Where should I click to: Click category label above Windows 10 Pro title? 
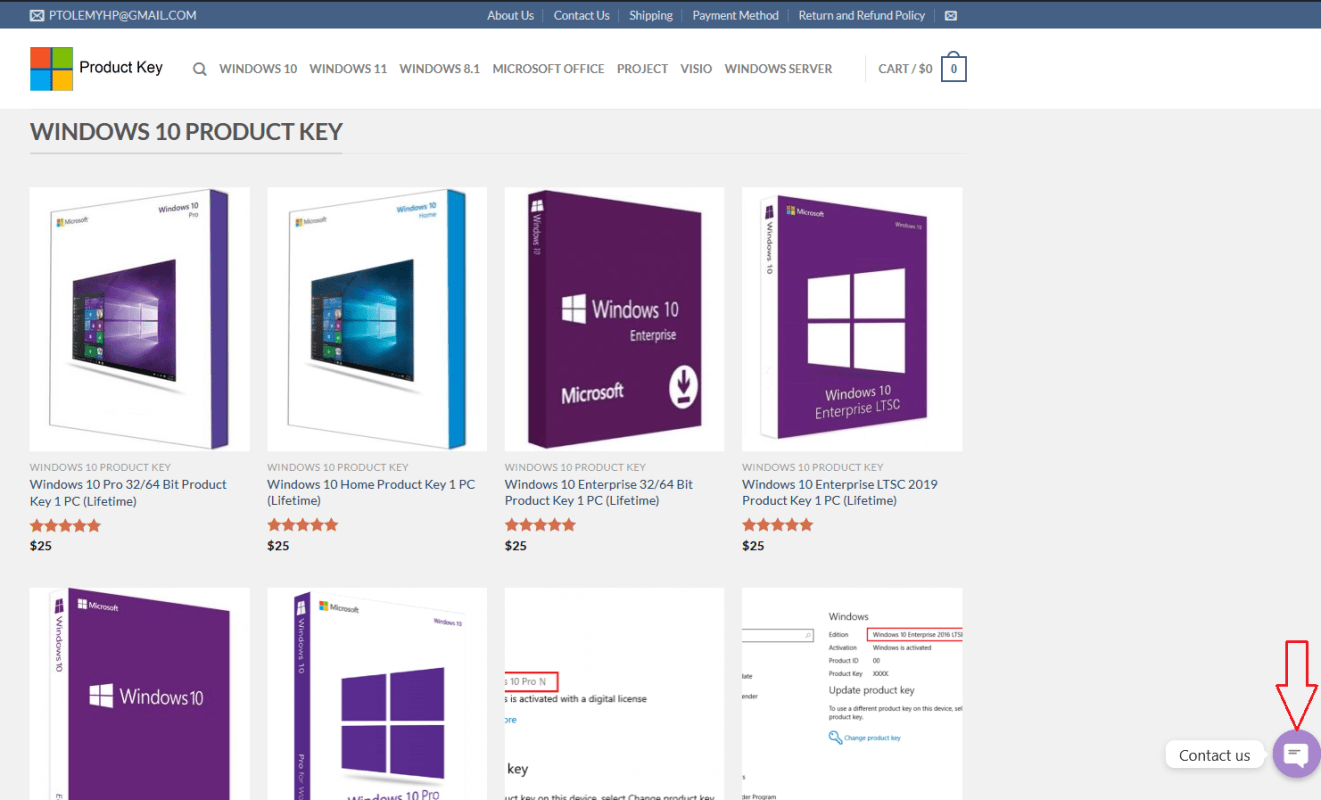100,467
